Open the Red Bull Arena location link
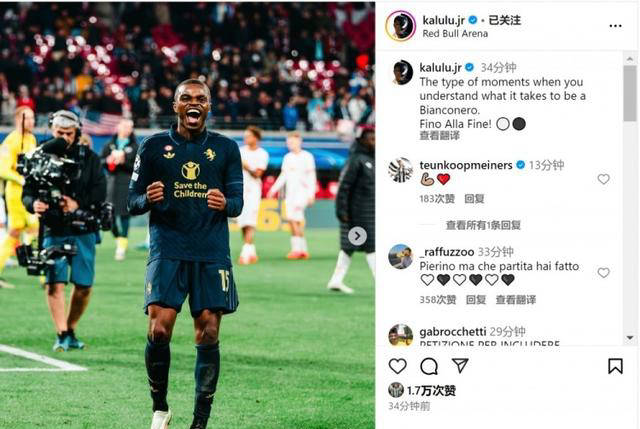 click(x=455, y=33)
